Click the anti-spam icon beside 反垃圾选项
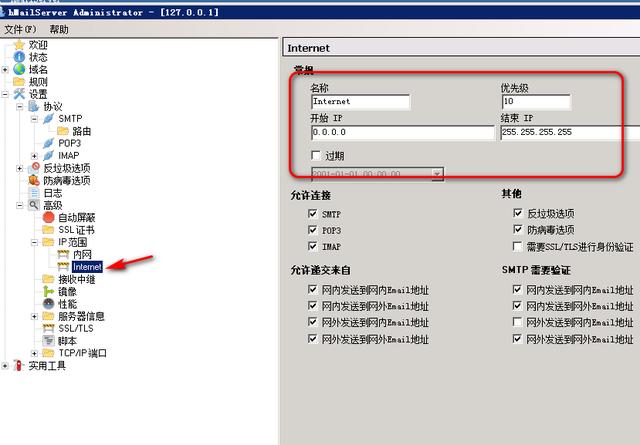This screenshot has width=640, height=445. coord(34,168)
